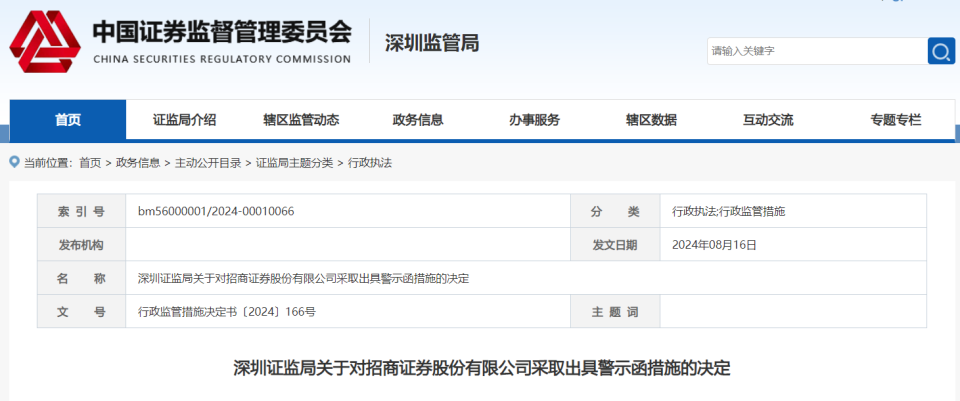Viewport: 960px width, 401px height.
Task: Click the 中国证券监督管理委员会 site title
Action: [x=222, y=32]
